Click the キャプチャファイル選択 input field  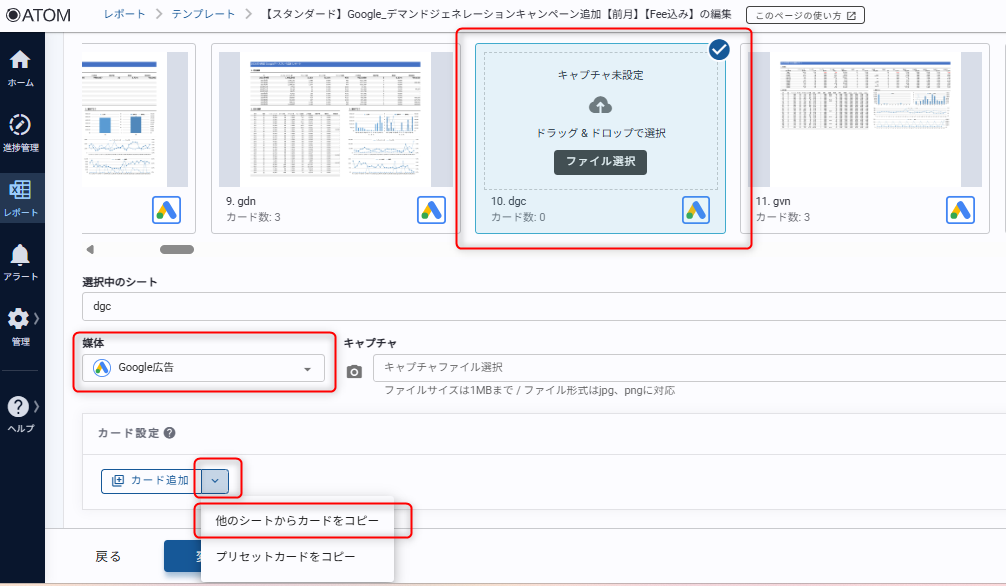point(690,368)
